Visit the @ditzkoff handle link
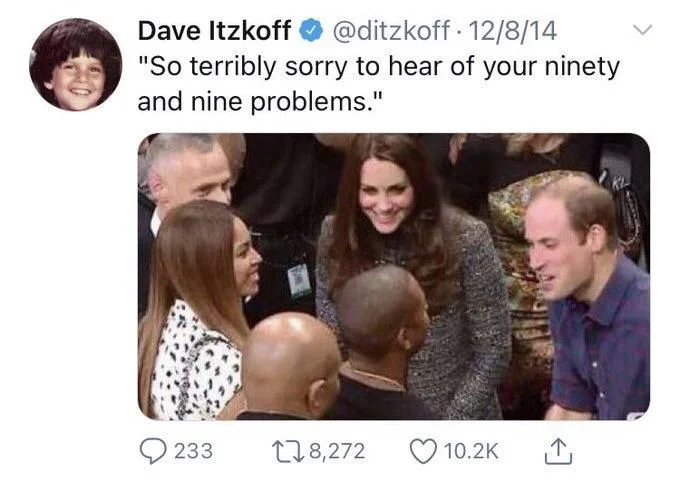This screenshot has width=680, height=481. tap(391, 30)
